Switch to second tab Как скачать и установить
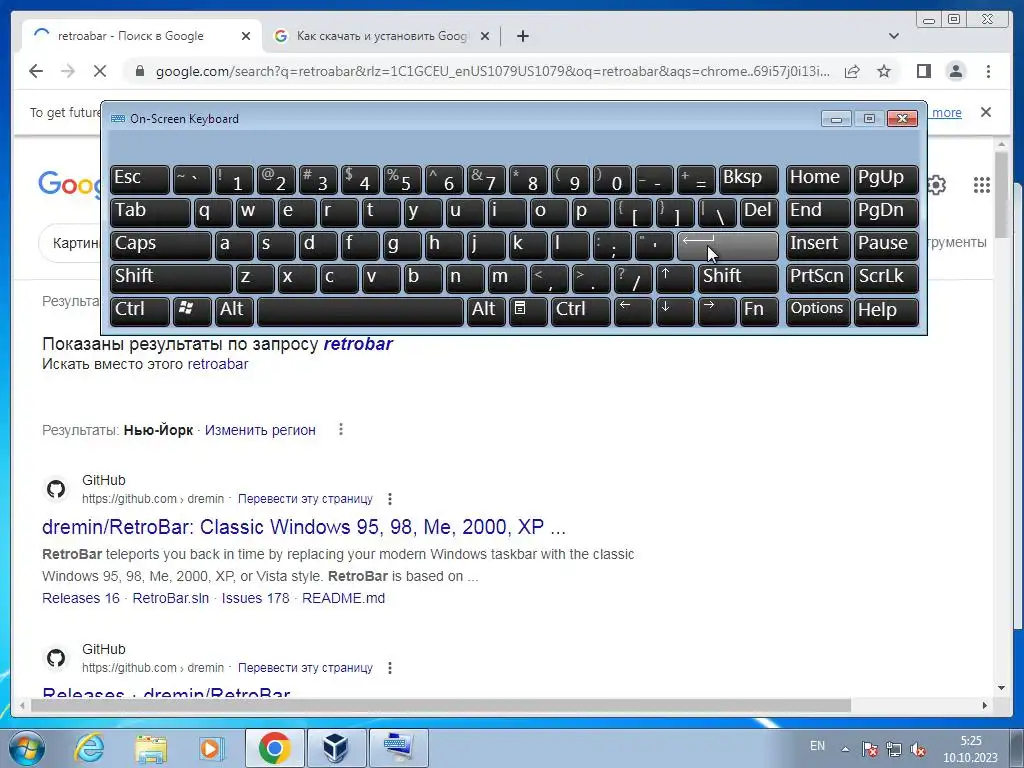This screenshot has height=768, width=1024. pyautogui.click(x=382, y=36)
